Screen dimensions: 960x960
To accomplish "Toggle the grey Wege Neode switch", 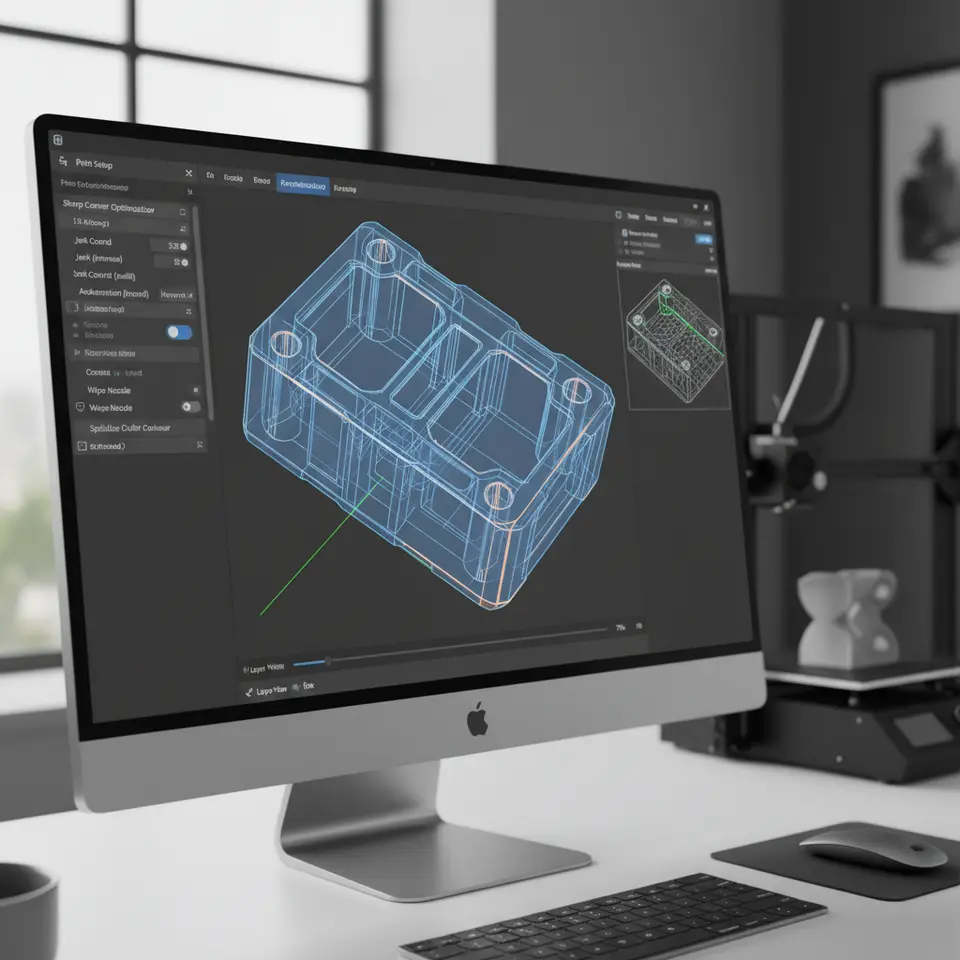I will [x=190, y=407].
